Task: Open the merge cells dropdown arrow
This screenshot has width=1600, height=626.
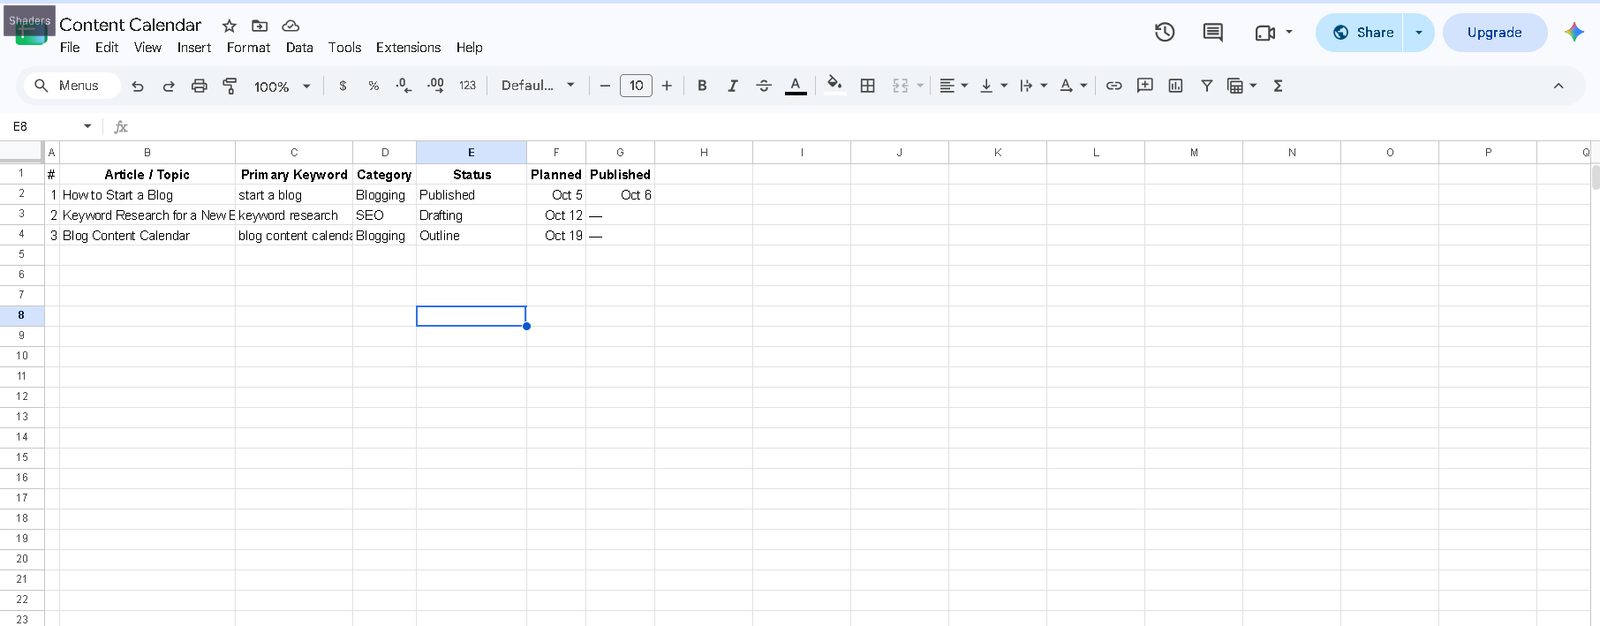Action: (x=920, y=86)
